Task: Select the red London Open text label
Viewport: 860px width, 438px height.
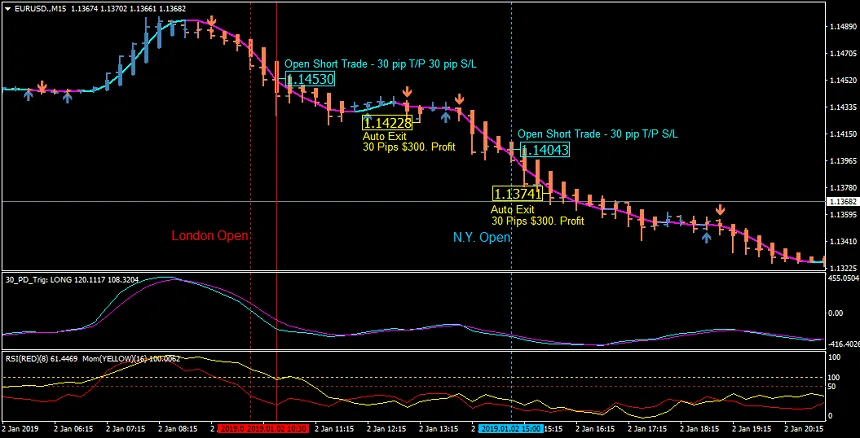Action: pyautogui.click(x=210, y=237)
